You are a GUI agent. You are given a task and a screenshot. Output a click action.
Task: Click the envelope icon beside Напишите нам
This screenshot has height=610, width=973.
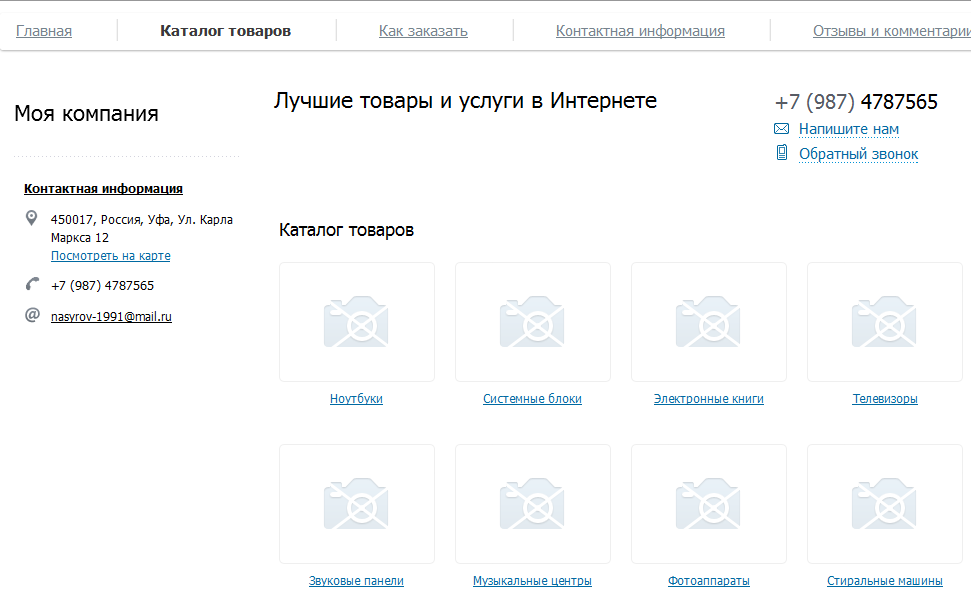[x=781, y=128]
